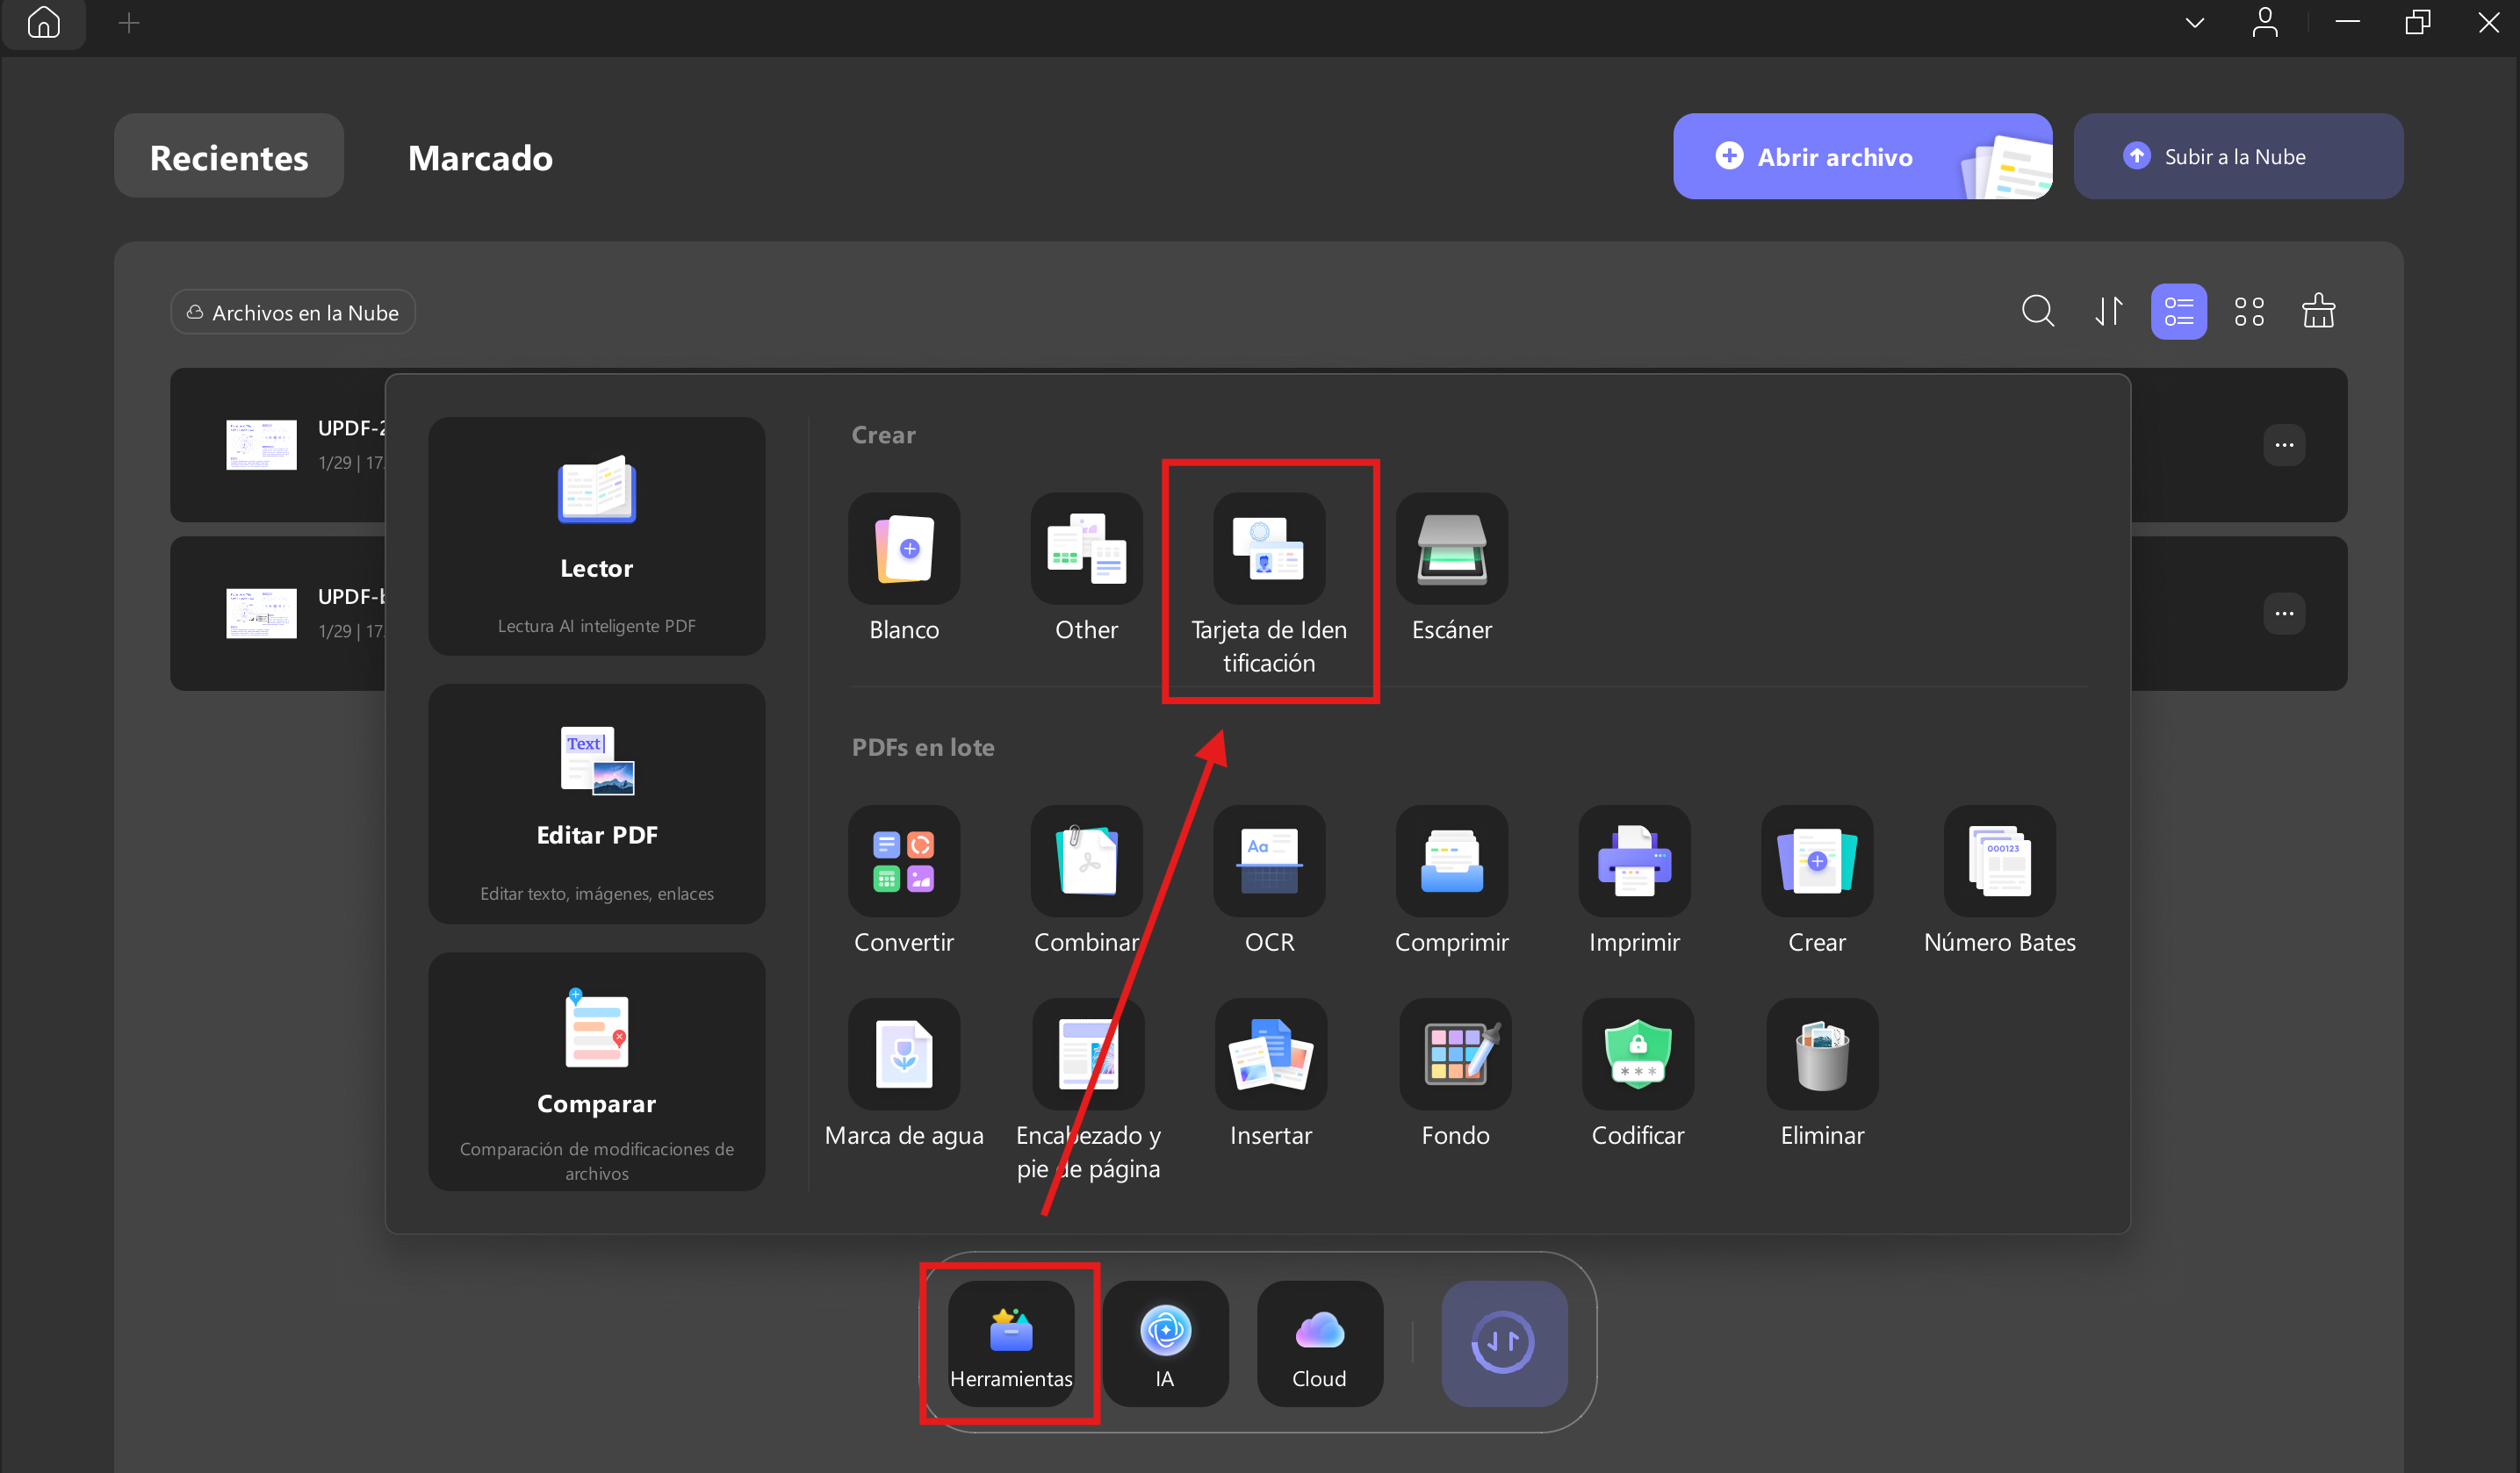Go to the home tab icon
Screen dimensions: 2520x1473
[x=44, y=23]
